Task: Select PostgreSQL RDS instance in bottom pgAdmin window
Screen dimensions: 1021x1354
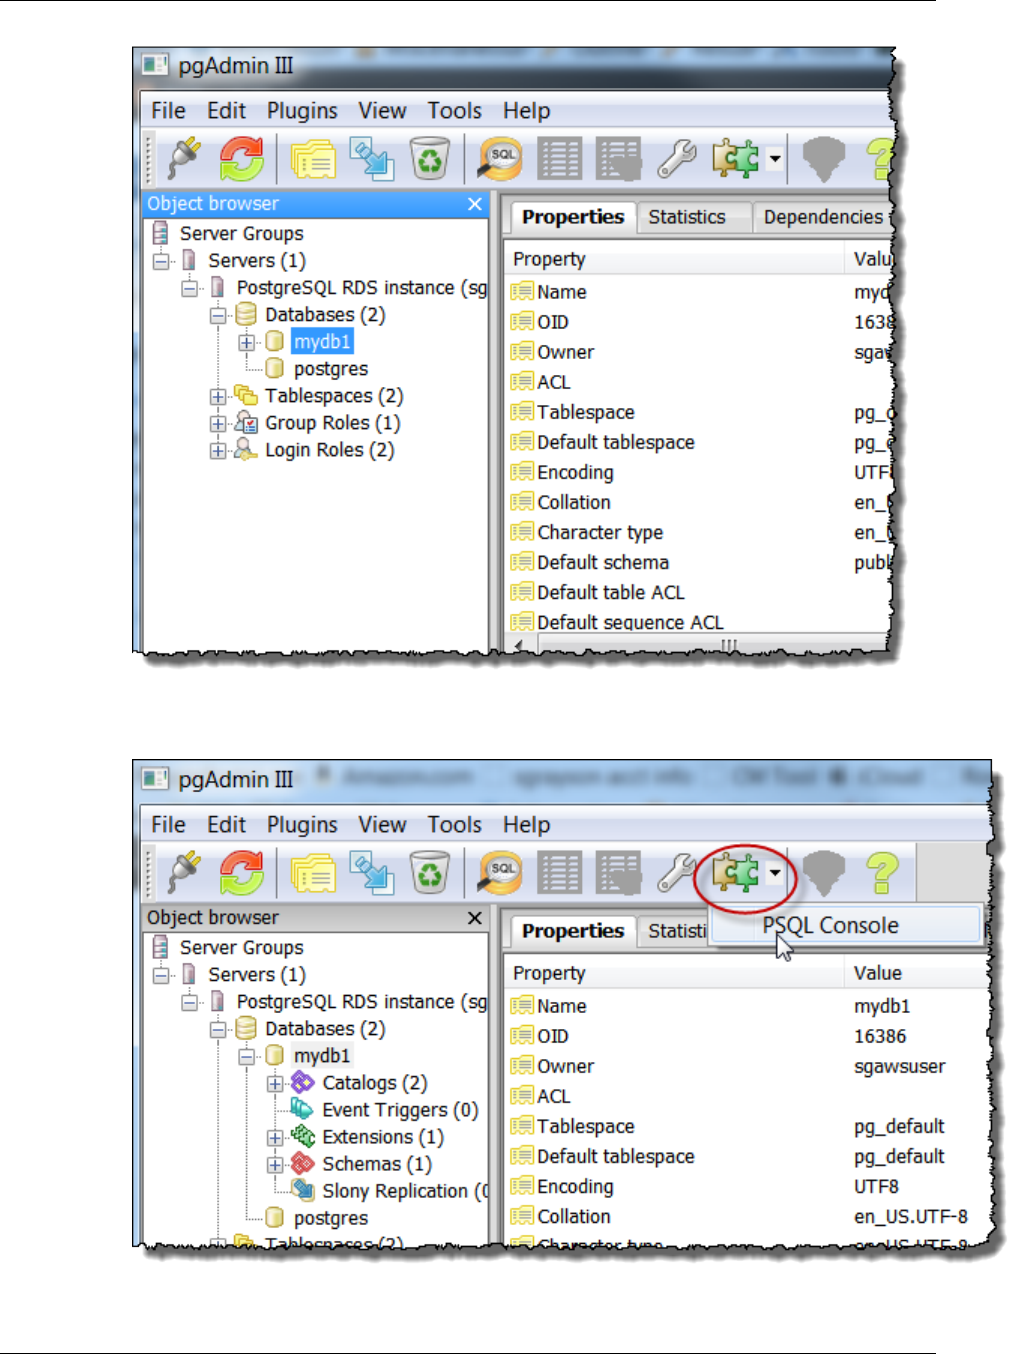Action: coord(362,1002)
